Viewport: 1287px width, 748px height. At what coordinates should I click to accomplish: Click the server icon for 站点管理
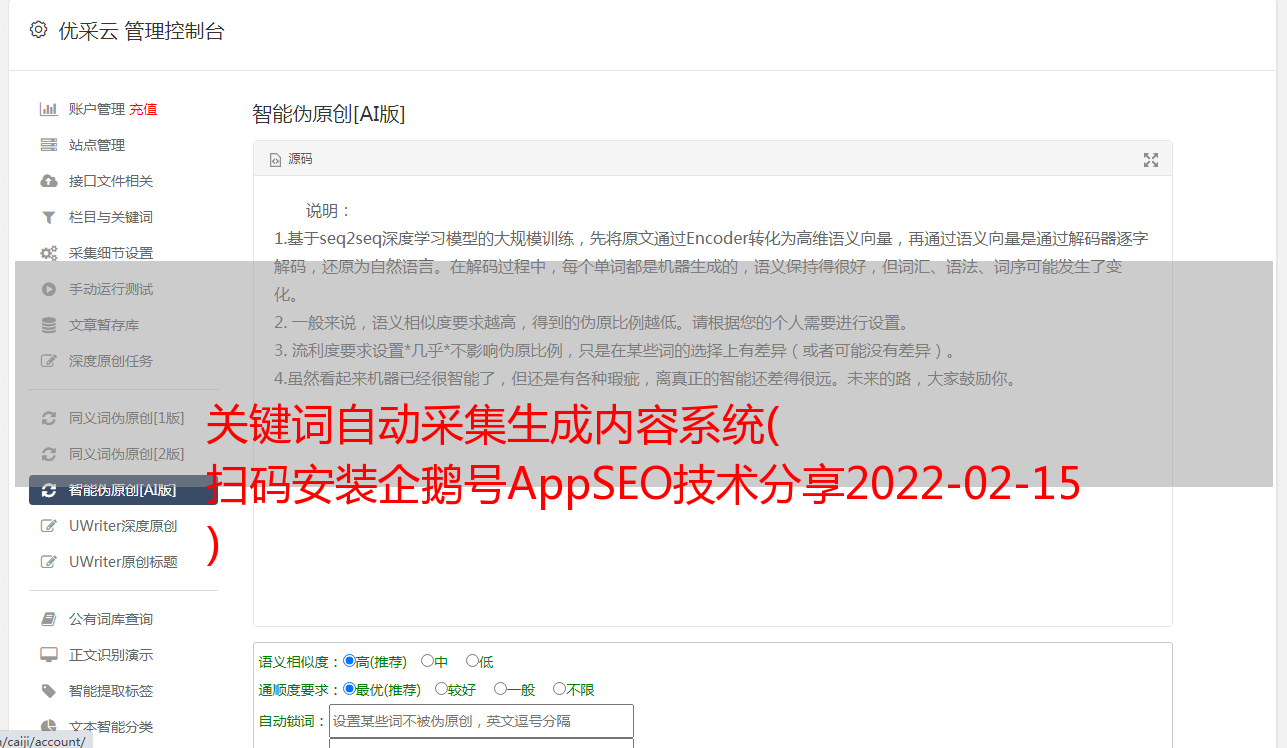pos(48,145)
